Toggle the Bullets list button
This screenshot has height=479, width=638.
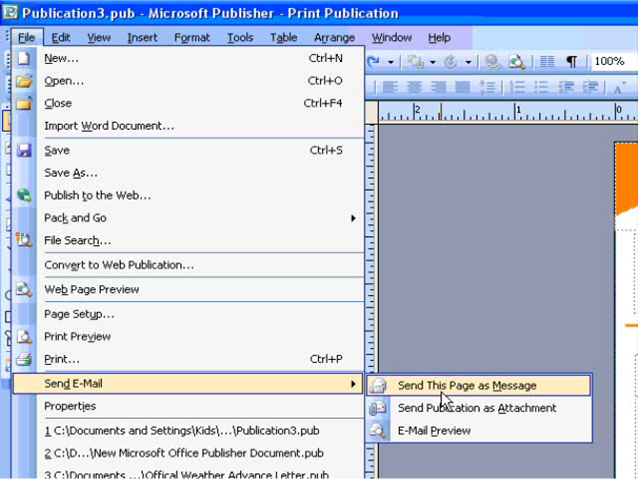tap(541, 87)
